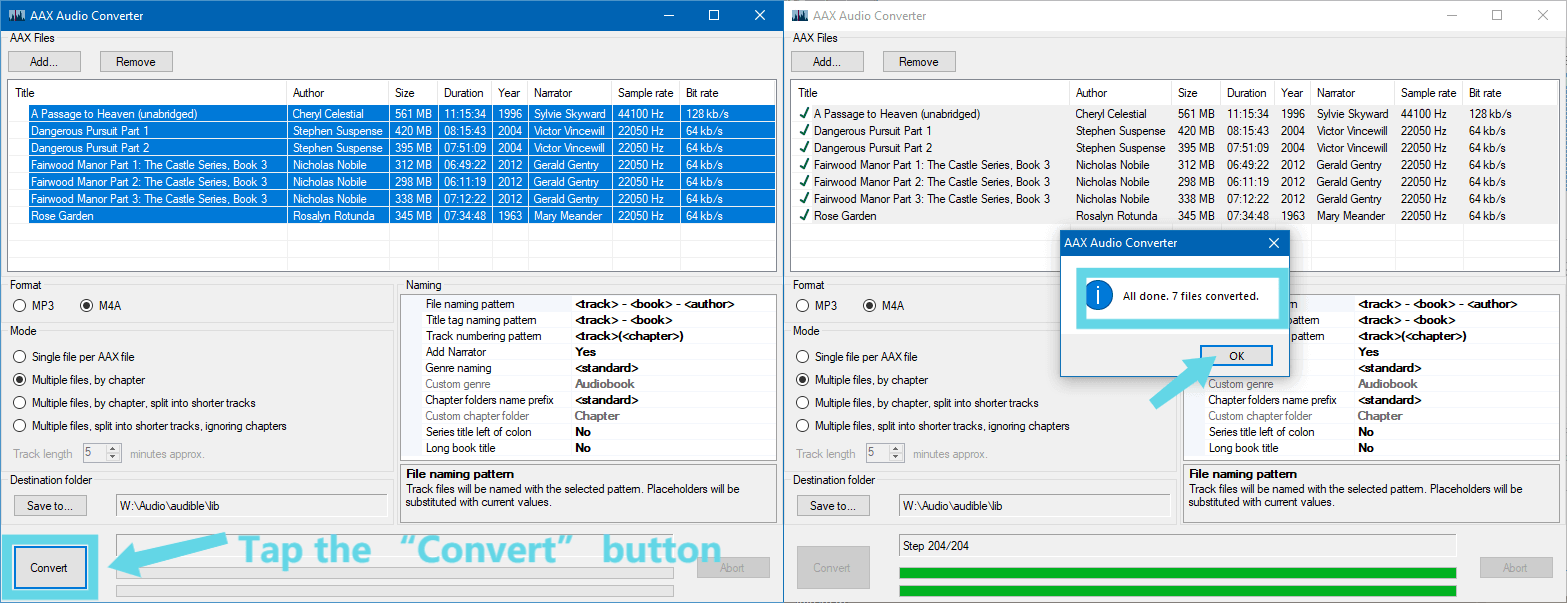Select Series title left of colon row, left window

click(587, 432)
